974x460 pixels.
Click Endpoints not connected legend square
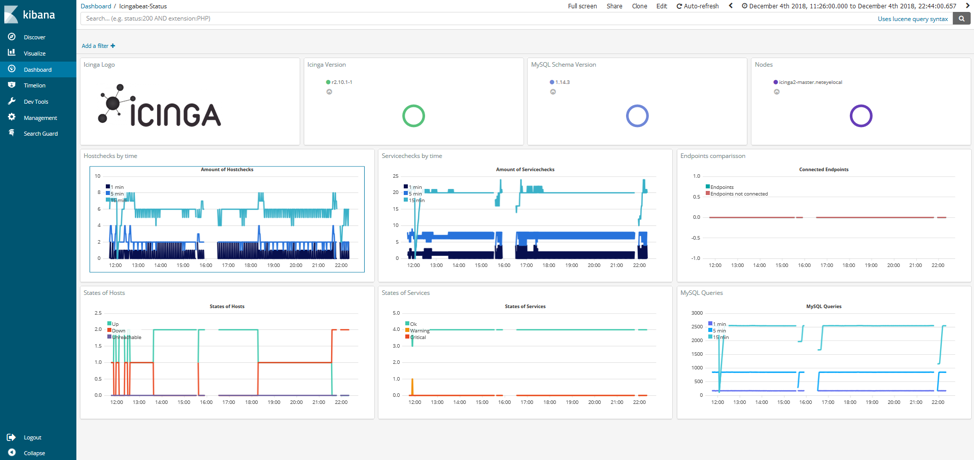(708, 194)
